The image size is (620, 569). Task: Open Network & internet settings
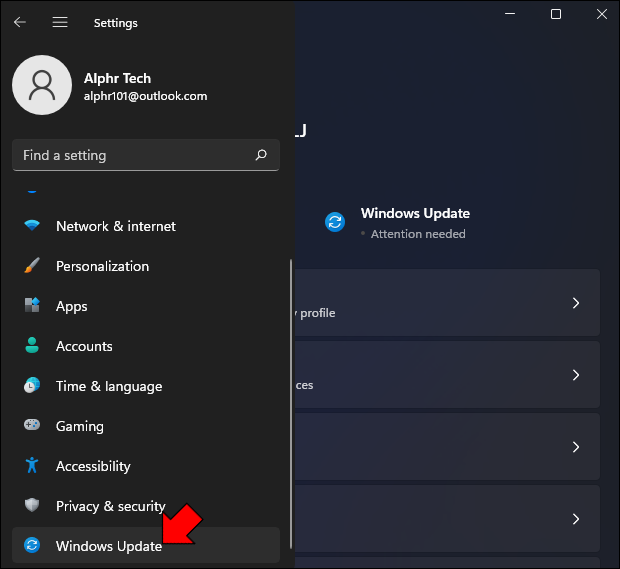tap(146, 226)
